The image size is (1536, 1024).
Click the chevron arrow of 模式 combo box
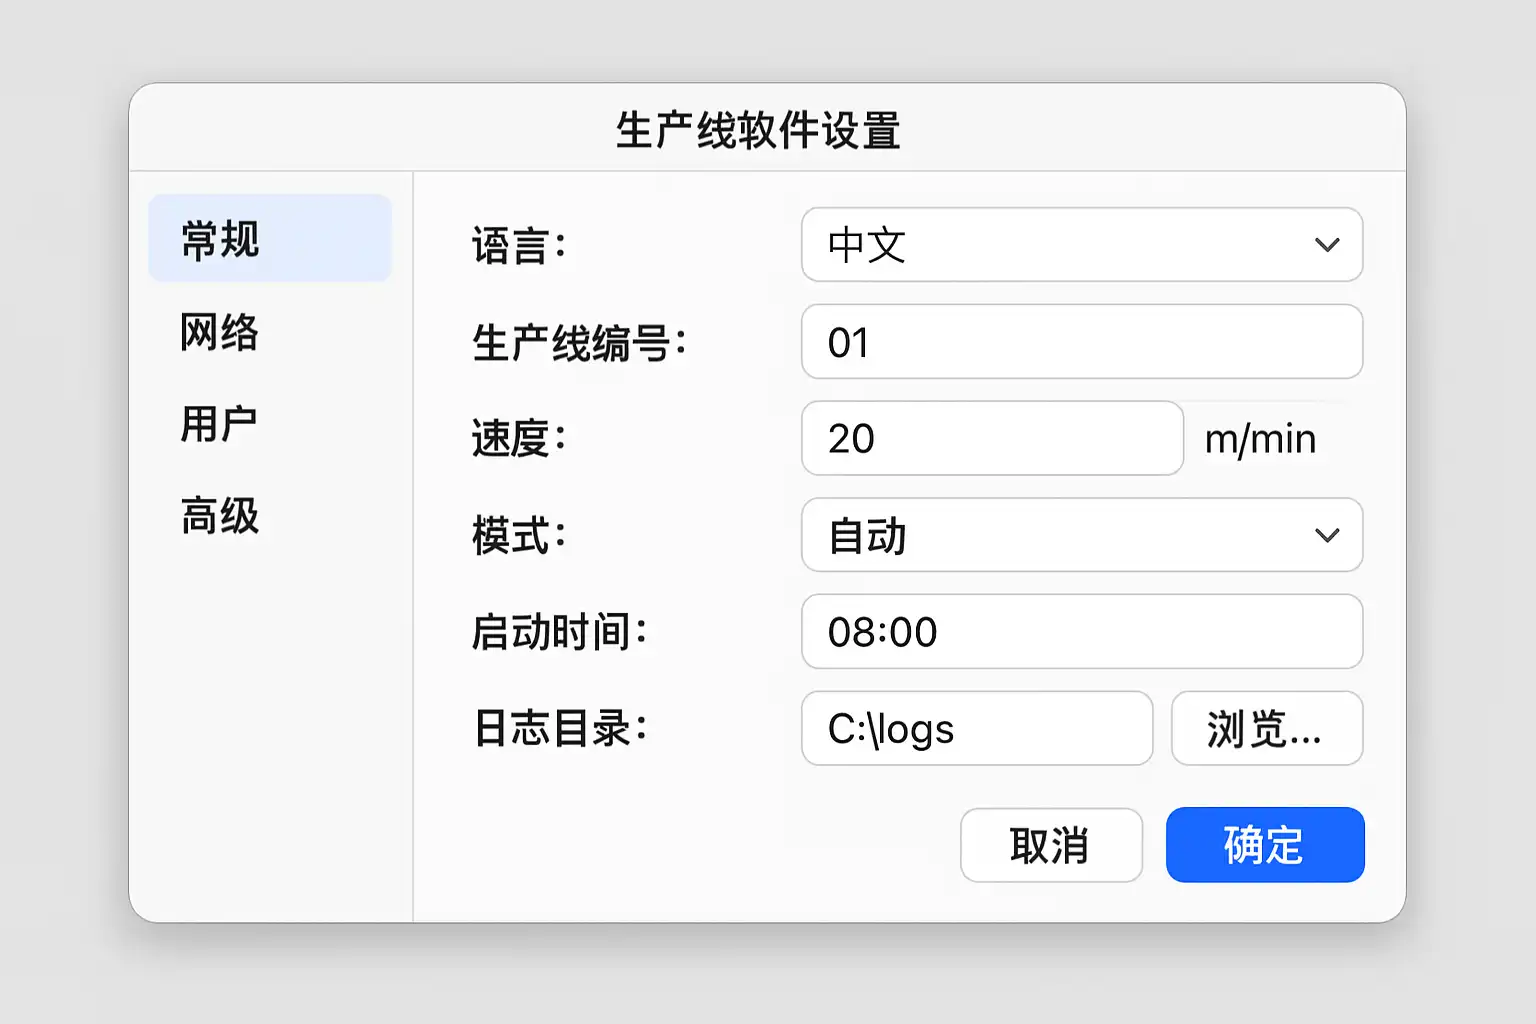1327,535
